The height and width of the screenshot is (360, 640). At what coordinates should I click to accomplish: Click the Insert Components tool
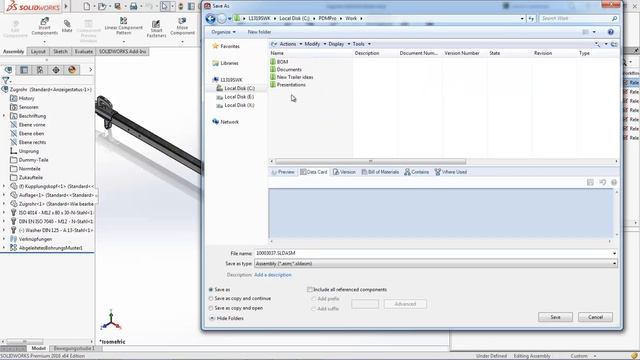pyautogui.click(x=44, y=27)
